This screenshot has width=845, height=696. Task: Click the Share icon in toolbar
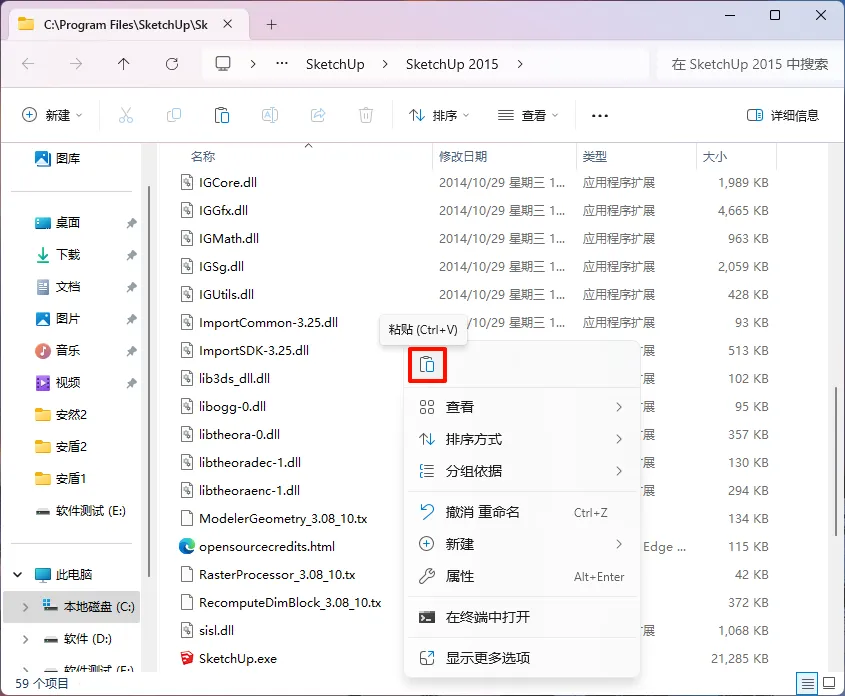click(318, 115)
